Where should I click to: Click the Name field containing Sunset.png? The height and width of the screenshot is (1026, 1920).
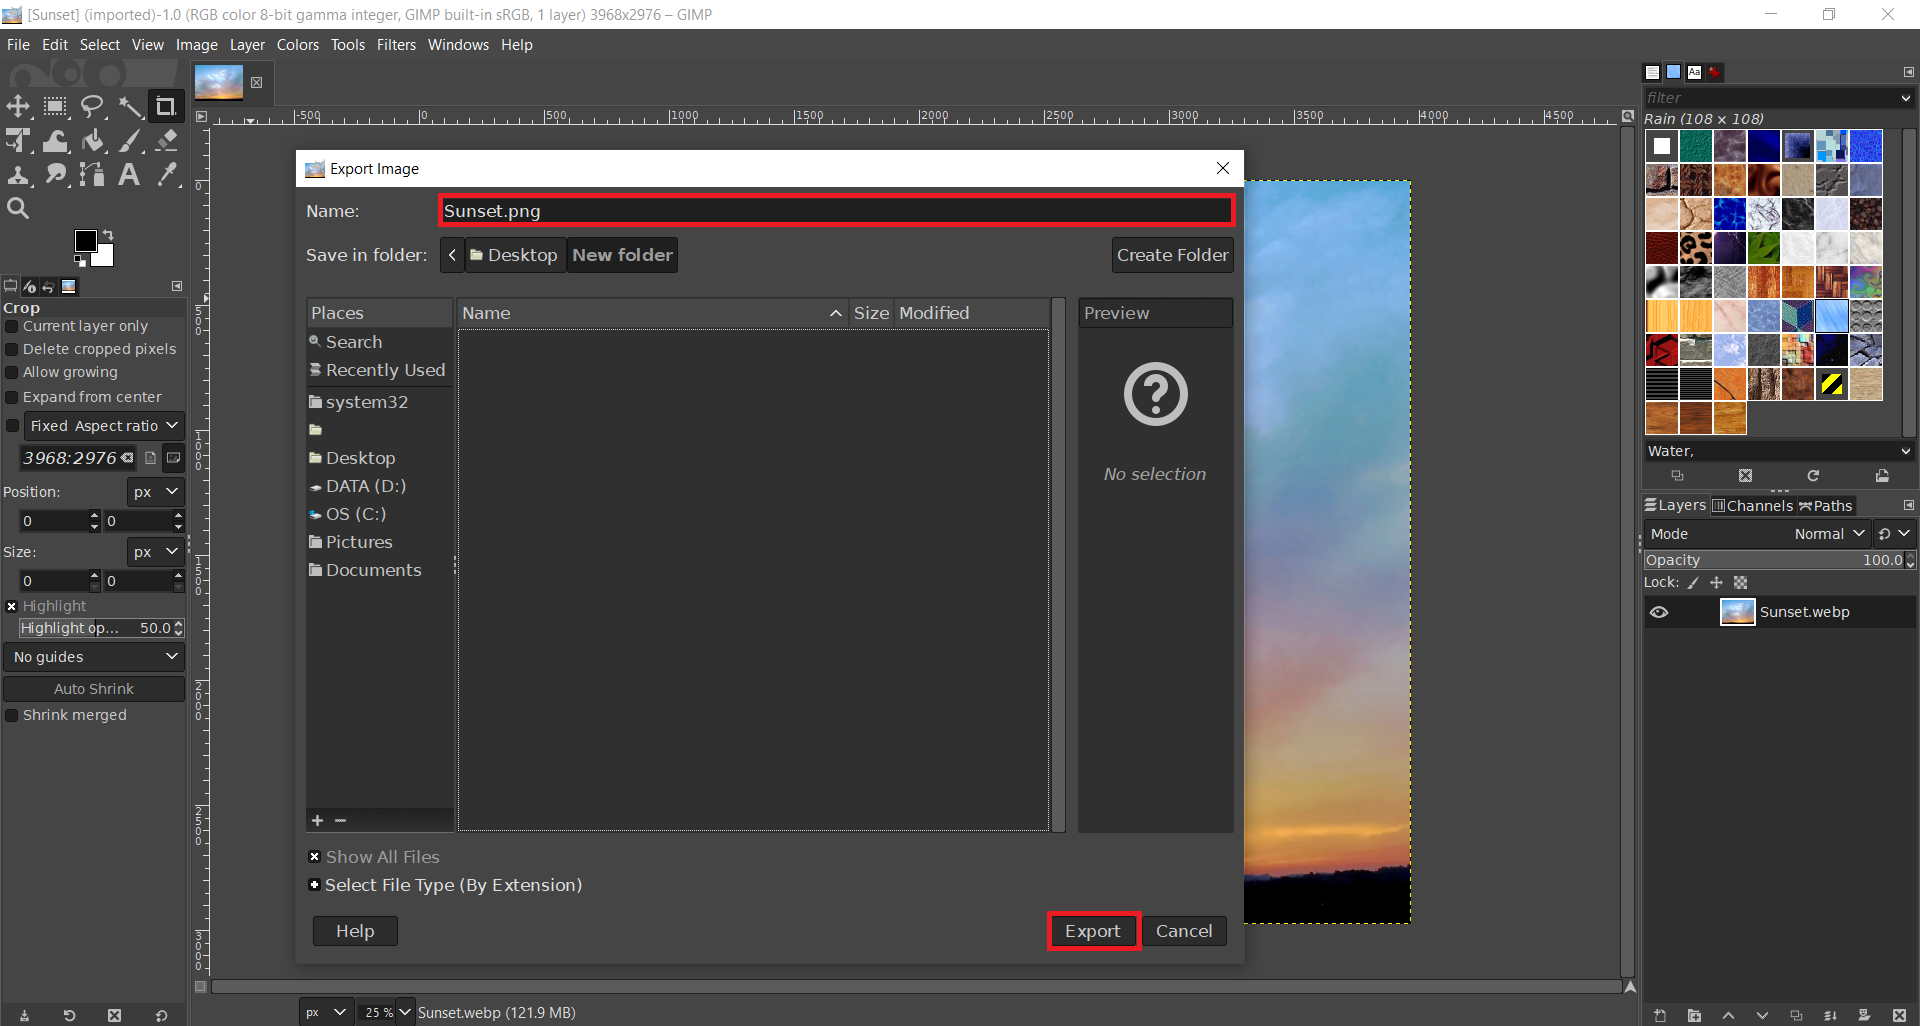click(x=835, y=211)
